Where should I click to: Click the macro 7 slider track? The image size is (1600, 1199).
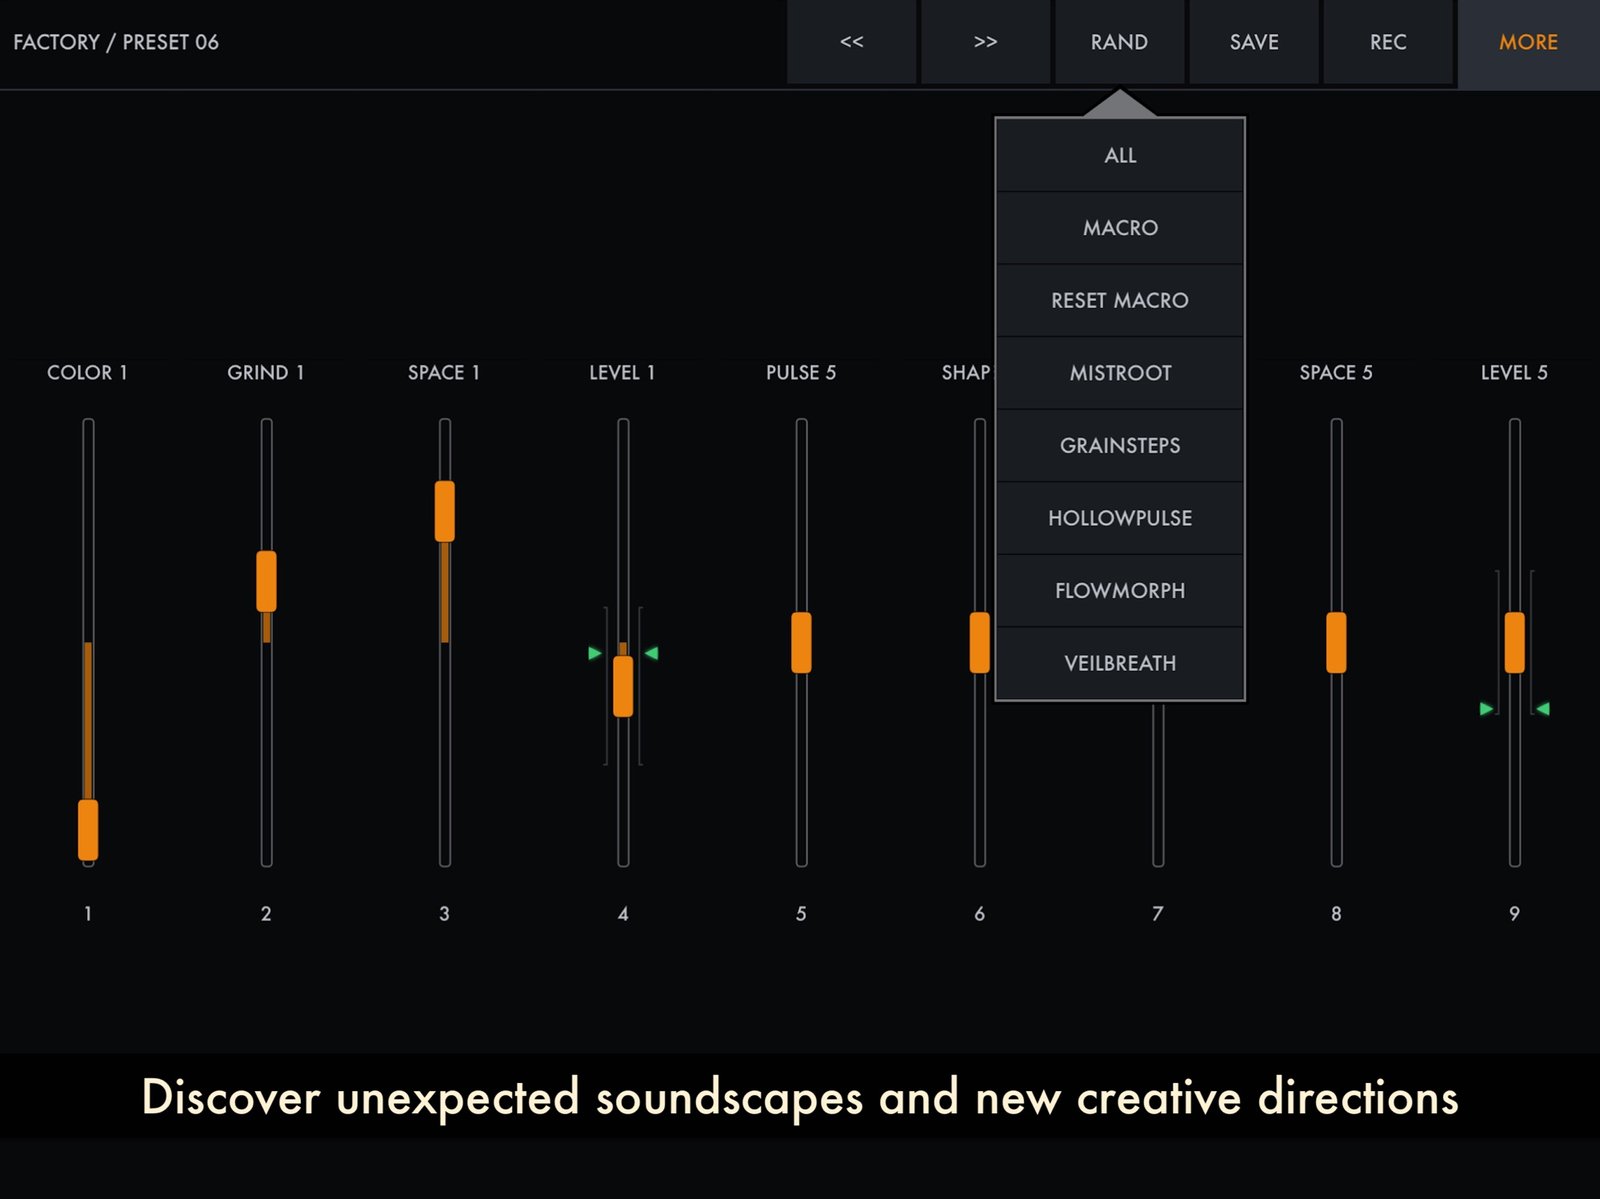tap(1158, 783)
